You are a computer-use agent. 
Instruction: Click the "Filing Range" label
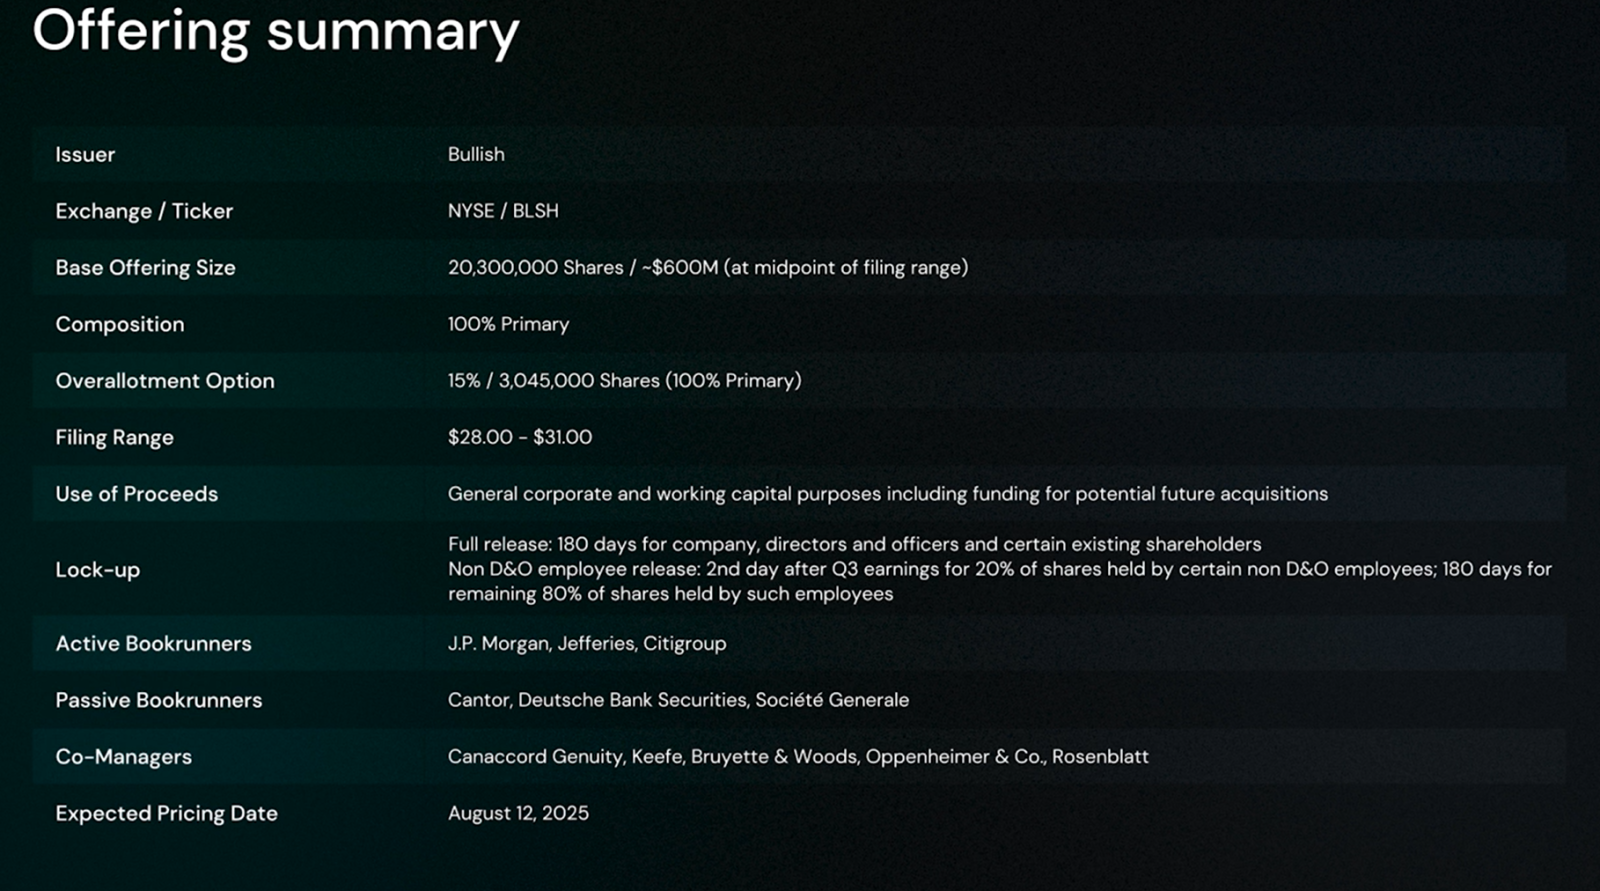[x=114, y=438]
